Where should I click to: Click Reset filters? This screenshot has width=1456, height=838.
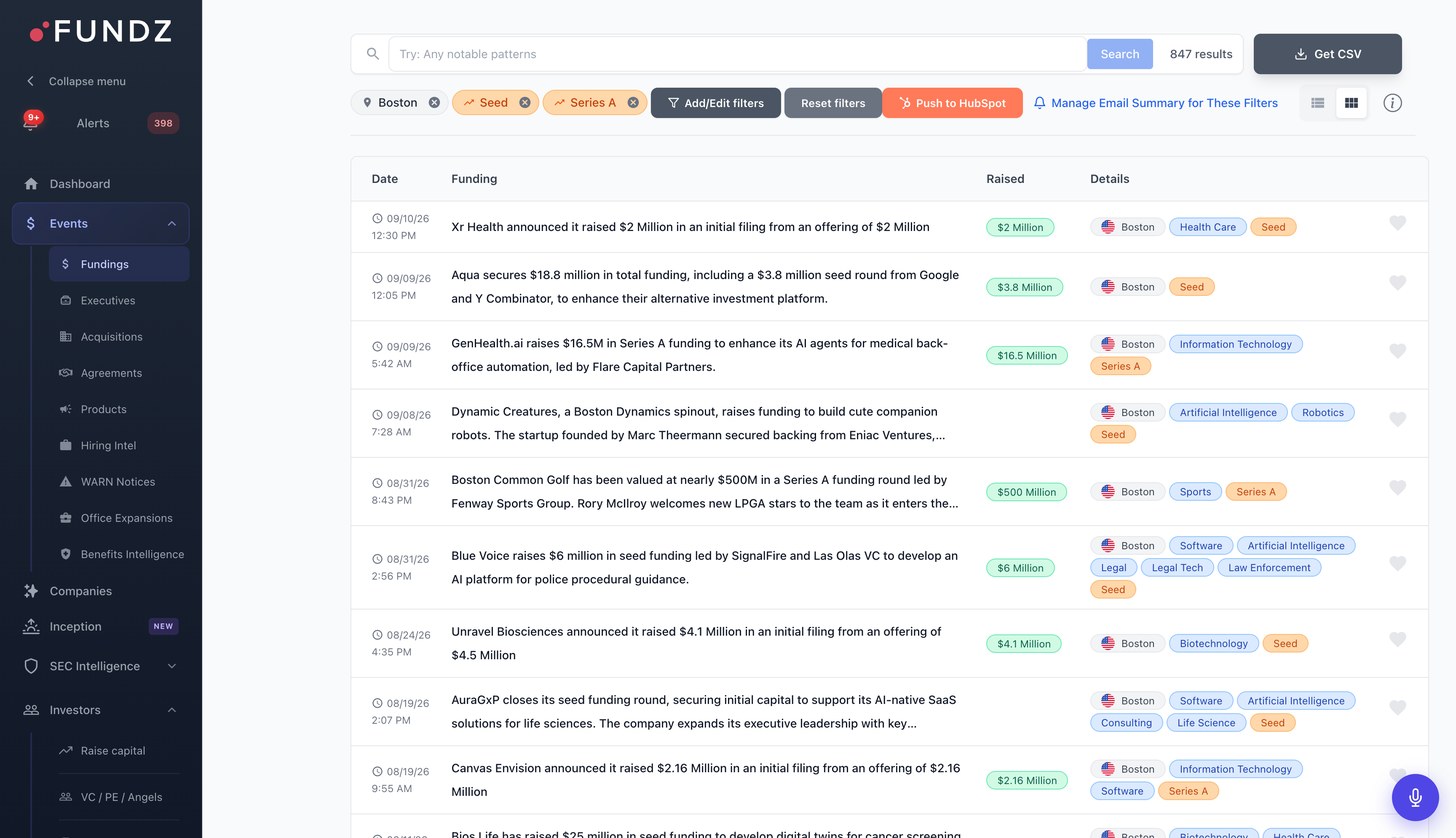(833, 103)
